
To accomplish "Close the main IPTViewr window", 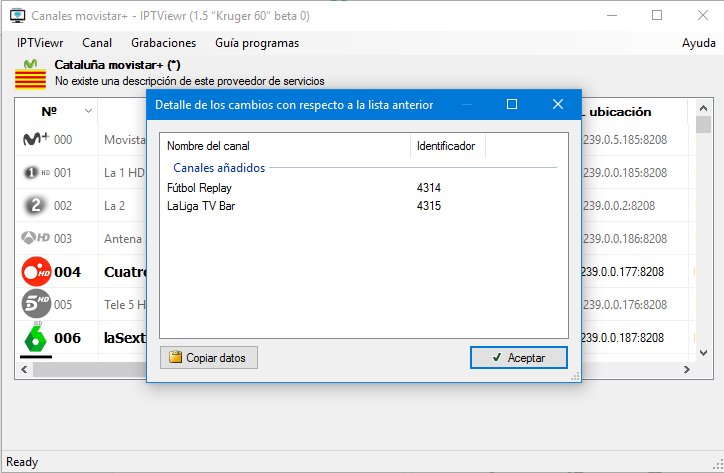I will pyautogui.click(x=702, y=15).
